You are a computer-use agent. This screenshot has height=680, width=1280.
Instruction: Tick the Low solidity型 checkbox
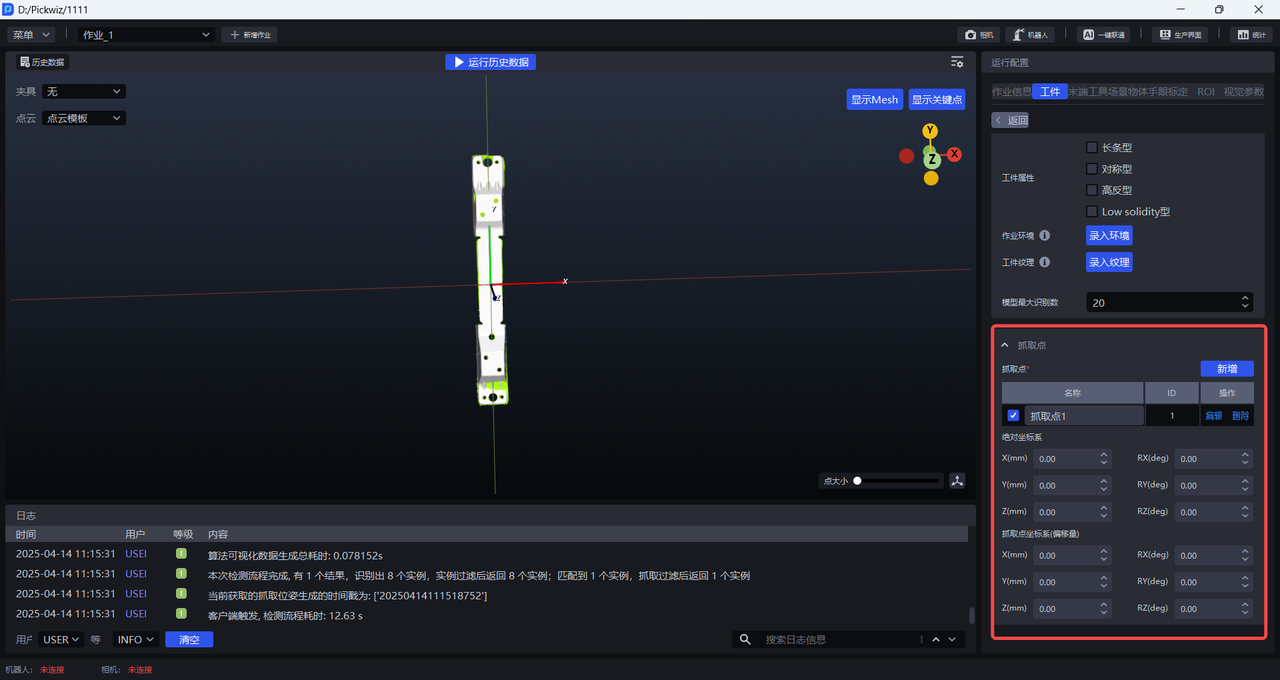click(1092, 212)
